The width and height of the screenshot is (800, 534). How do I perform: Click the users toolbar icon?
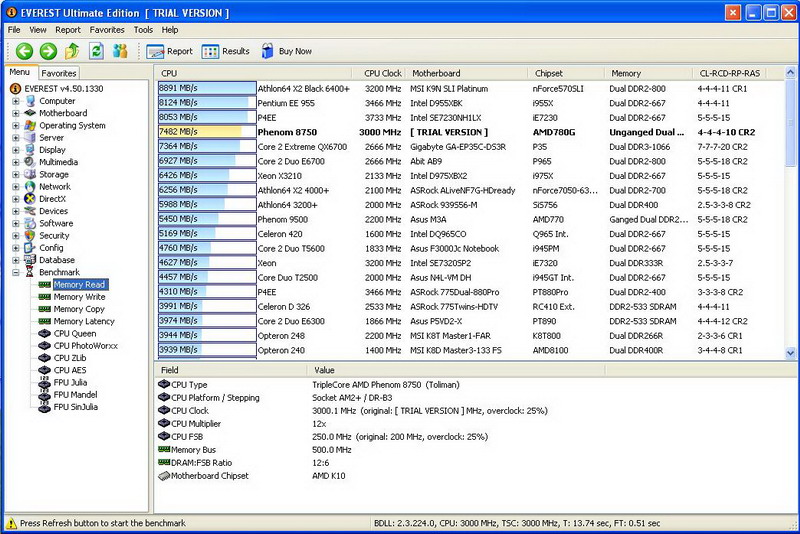(120, 51)
